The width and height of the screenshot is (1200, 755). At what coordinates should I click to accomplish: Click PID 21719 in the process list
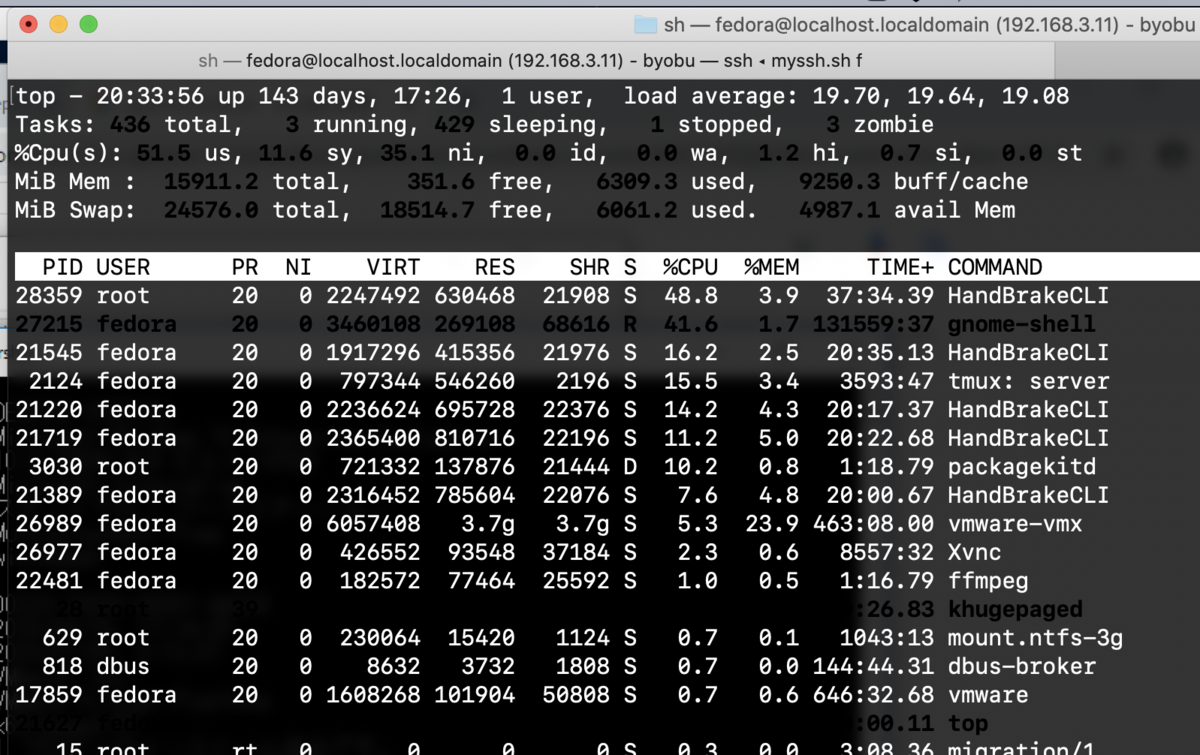tap(49, 438)
